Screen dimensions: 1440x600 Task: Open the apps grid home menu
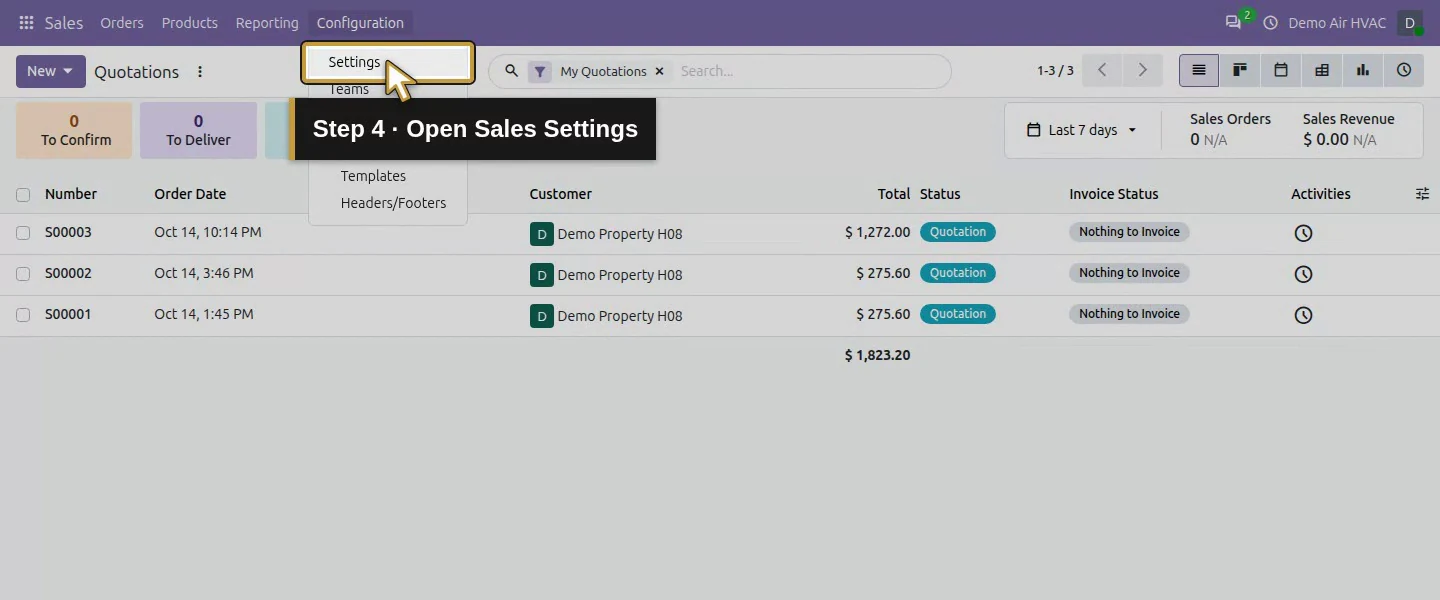coord(26,23)
